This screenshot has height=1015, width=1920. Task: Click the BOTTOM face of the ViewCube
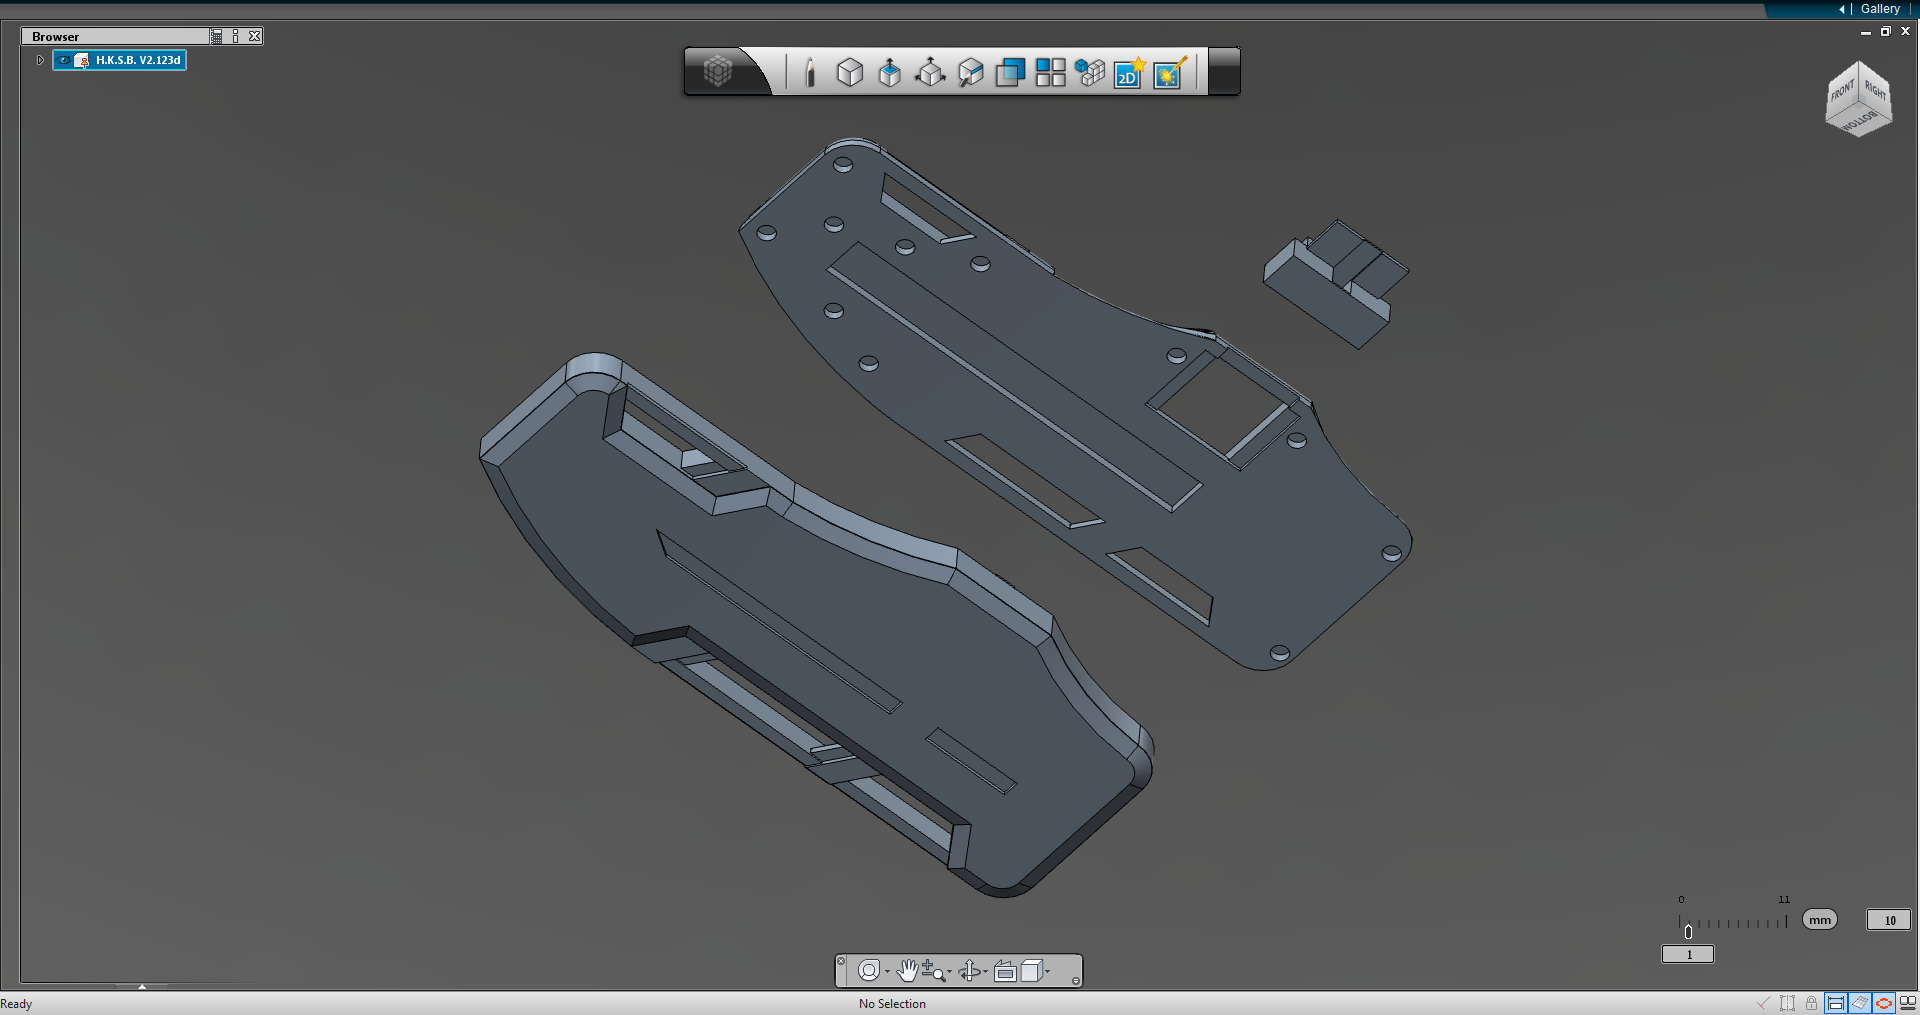(1859, 121)
